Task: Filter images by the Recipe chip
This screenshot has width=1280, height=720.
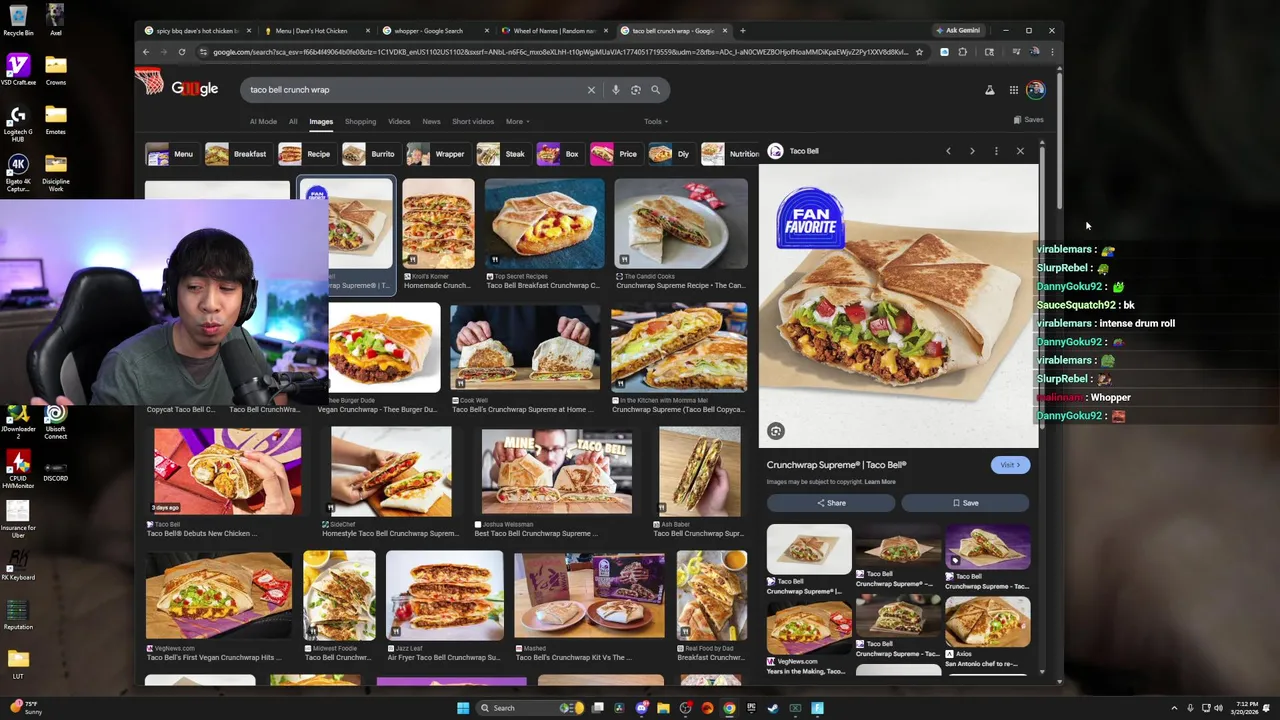Action: (305, 154)
